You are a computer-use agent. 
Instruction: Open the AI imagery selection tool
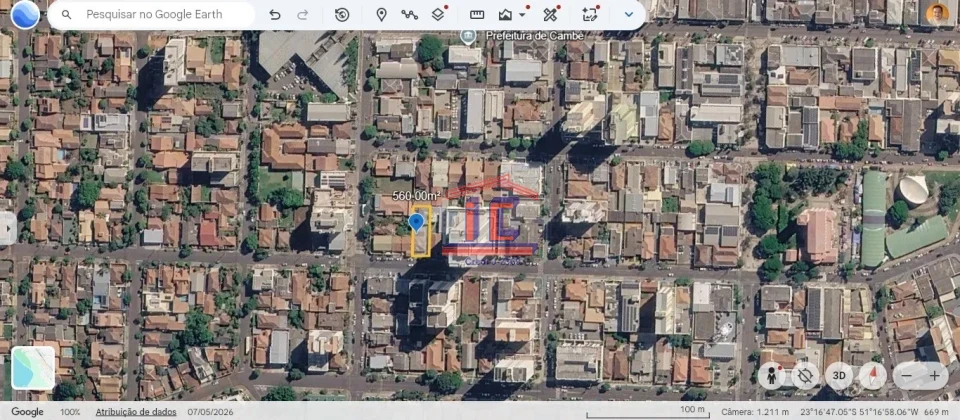click(x=590, y=15)
